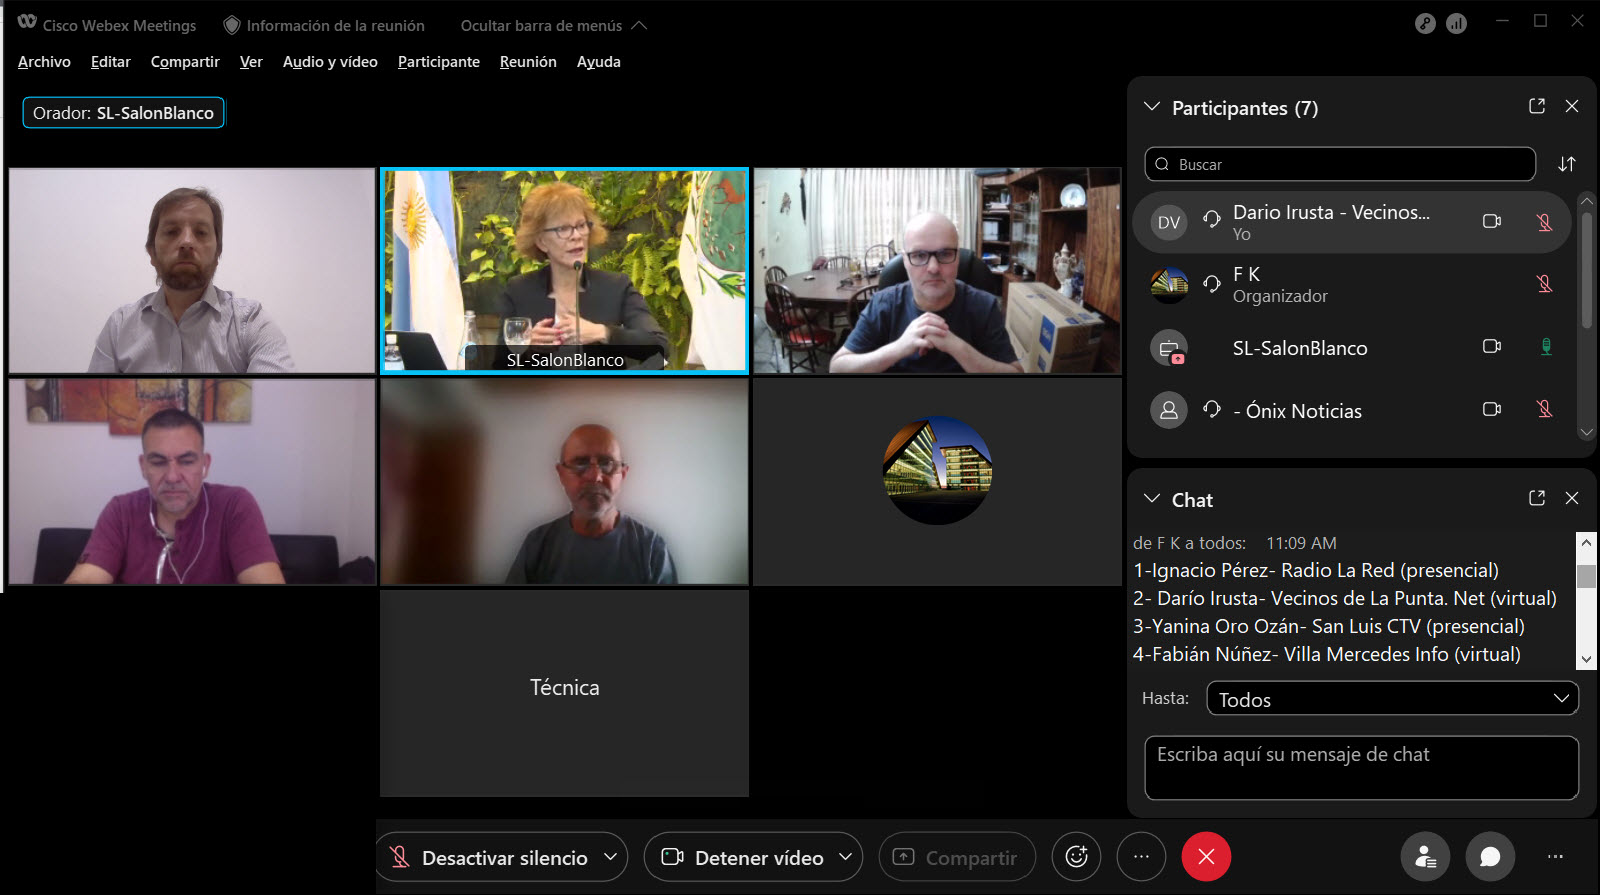1600x895 pixels.
Task: Open the Audio y vídeo menu
Action: click(330, 62)
